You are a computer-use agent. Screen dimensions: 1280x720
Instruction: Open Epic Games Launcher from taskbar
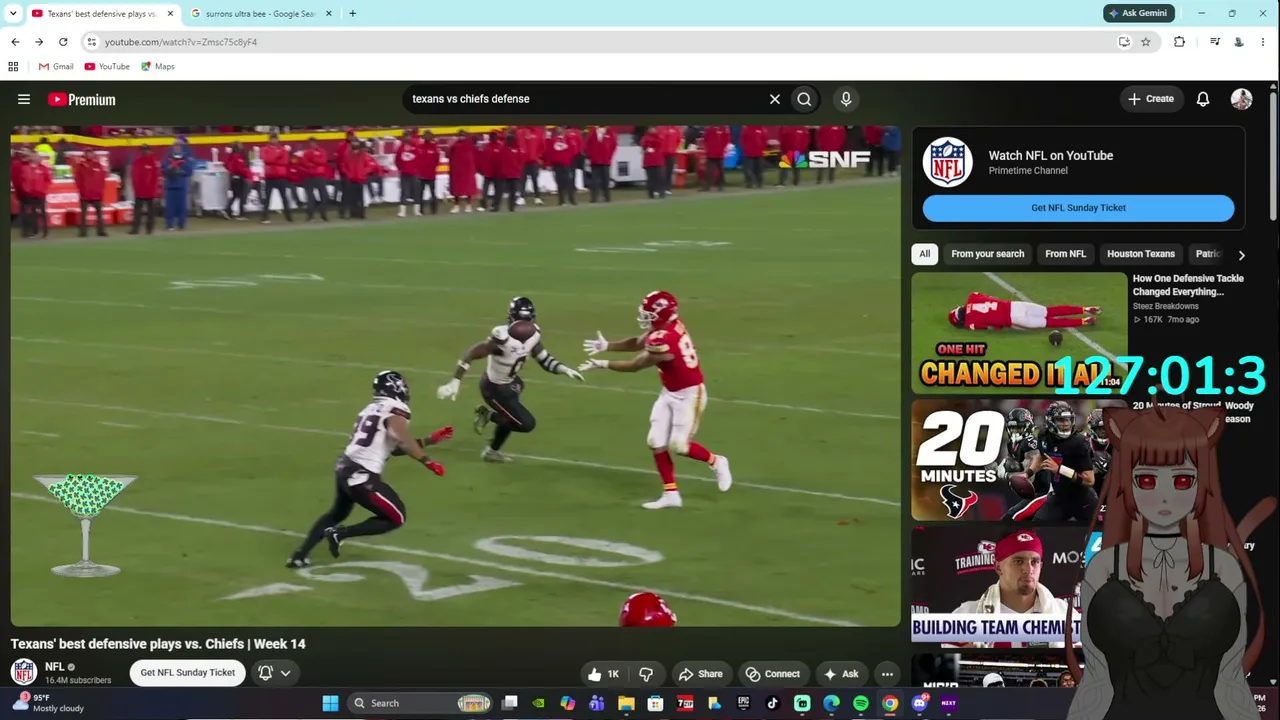tap(743, 703)
